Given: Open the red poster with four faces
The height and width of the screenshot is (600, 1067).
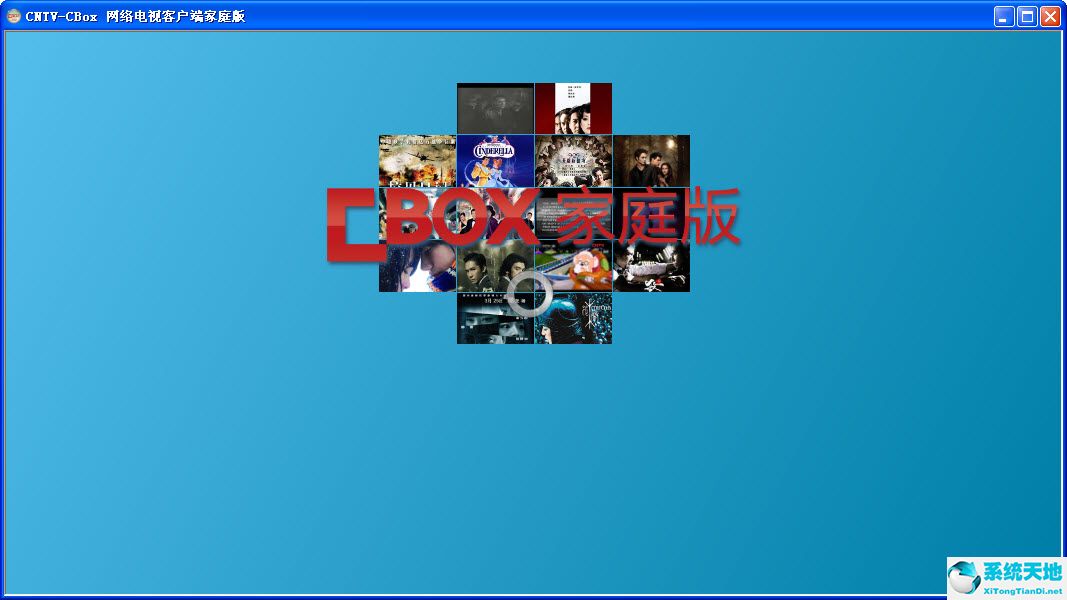Looking at the screenshot, I should [573, 107].
